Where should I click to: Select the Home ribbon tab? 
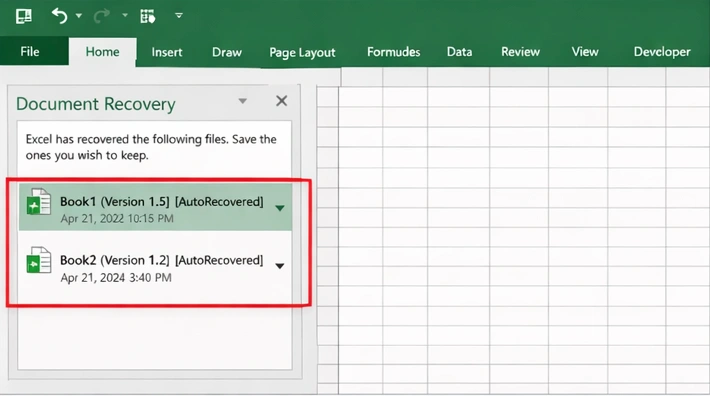click(x=102, y=52)
